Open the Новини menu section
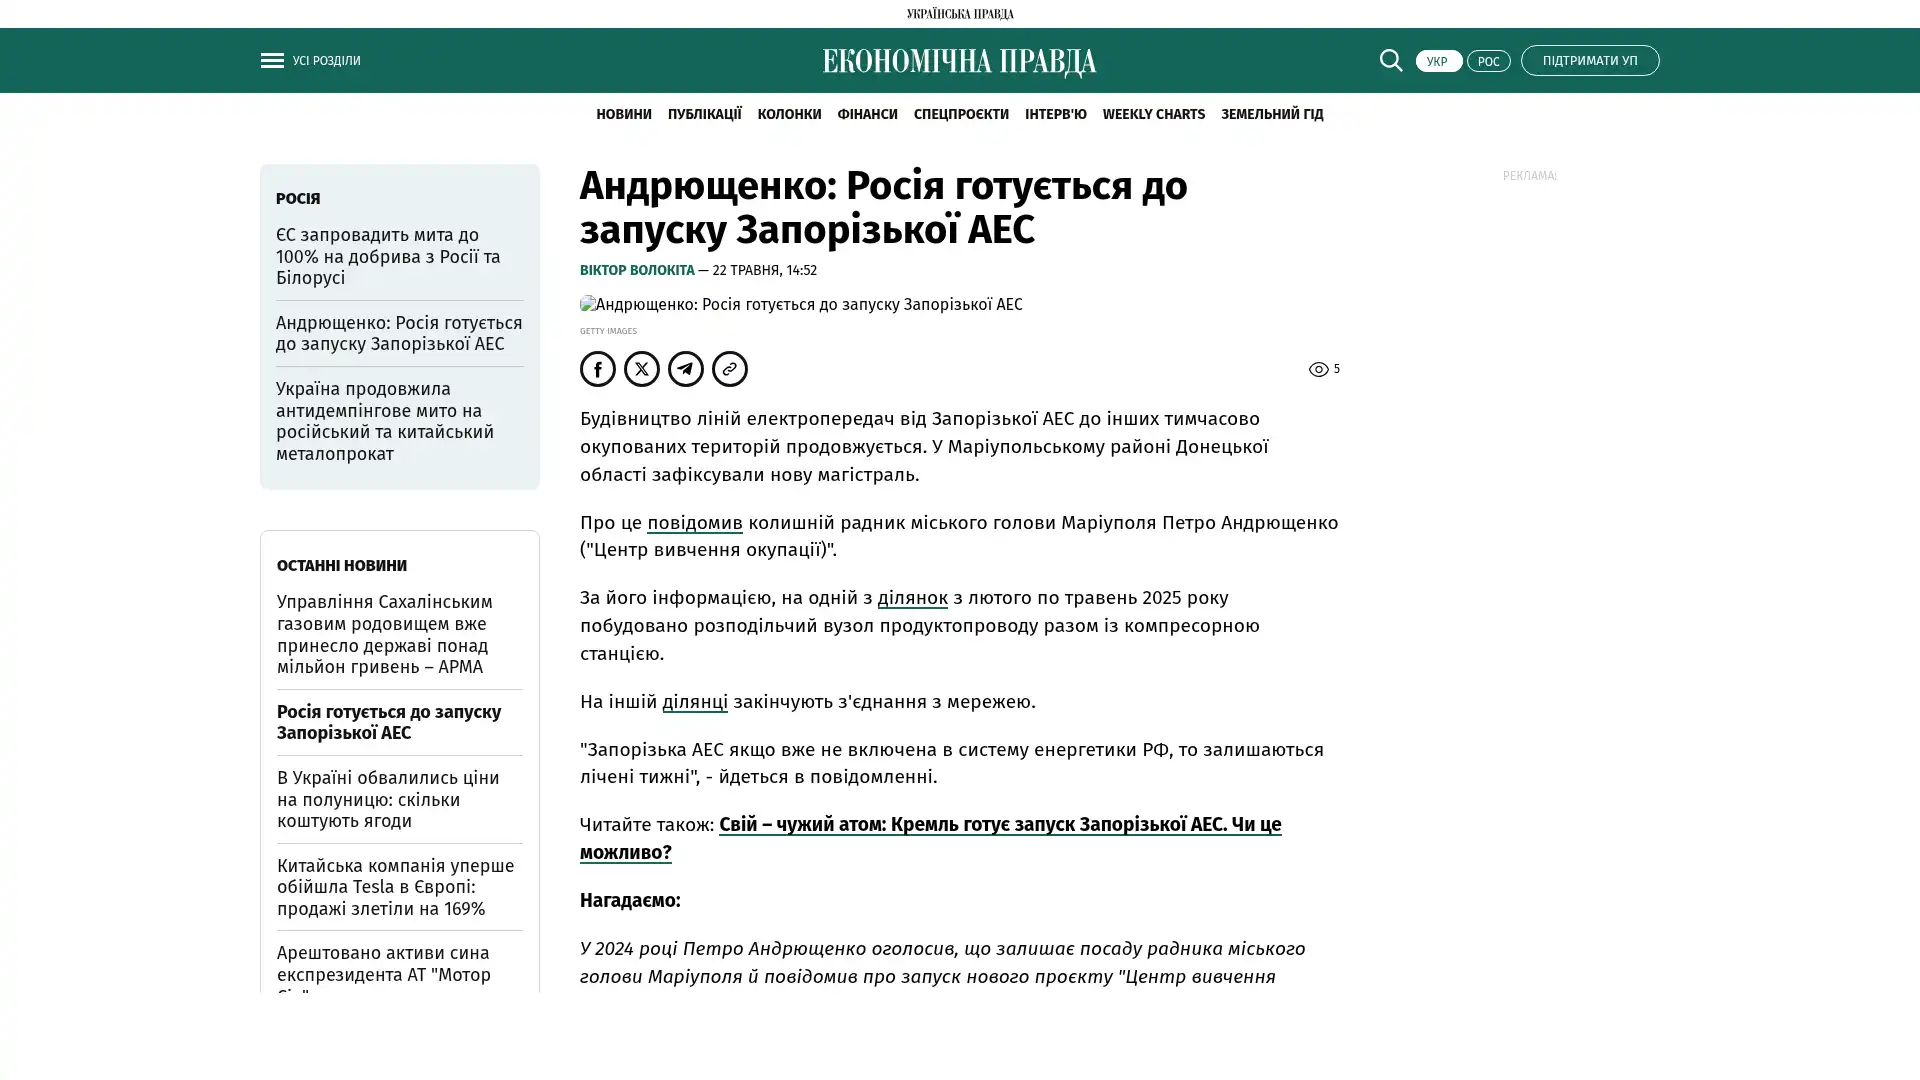Screen dimensions: 1920x1080 coord(623,114)
